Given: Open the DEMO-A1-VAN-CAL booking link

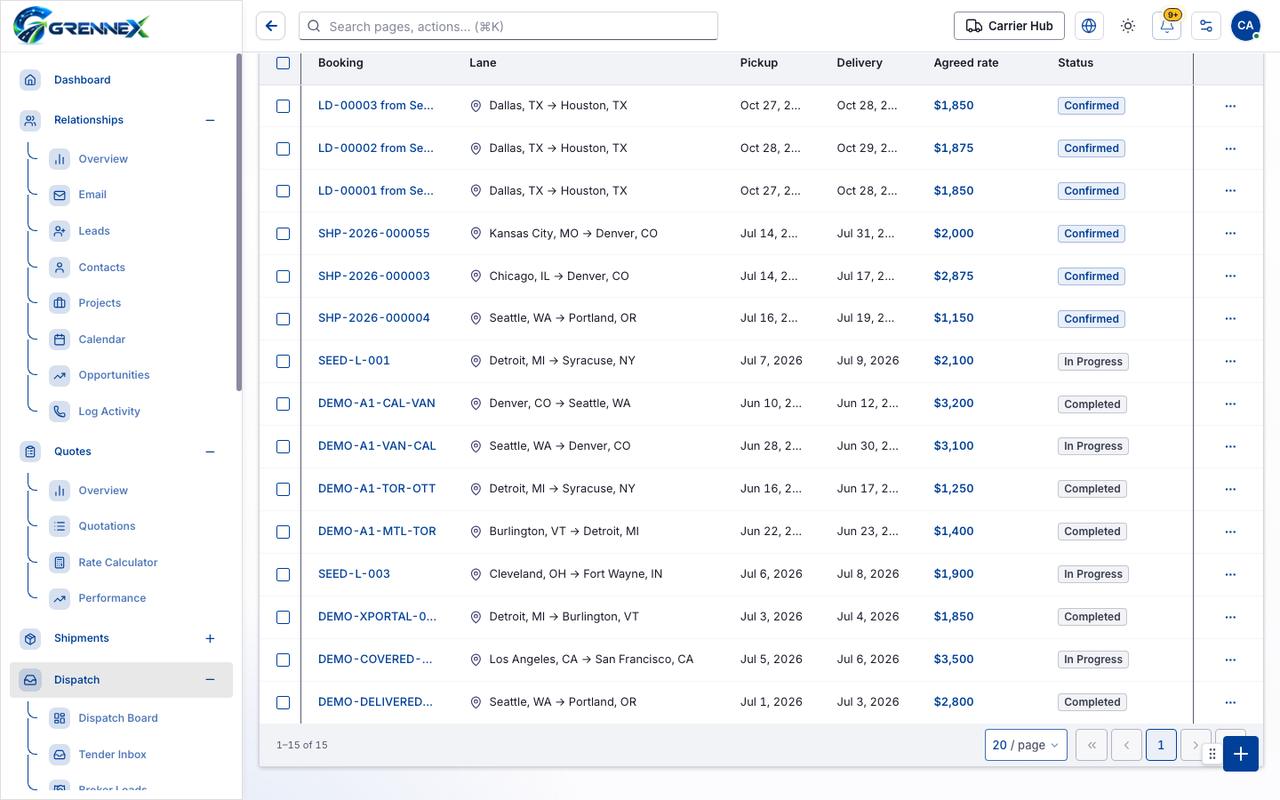Looking at the screenshot, I should (377, 446).
